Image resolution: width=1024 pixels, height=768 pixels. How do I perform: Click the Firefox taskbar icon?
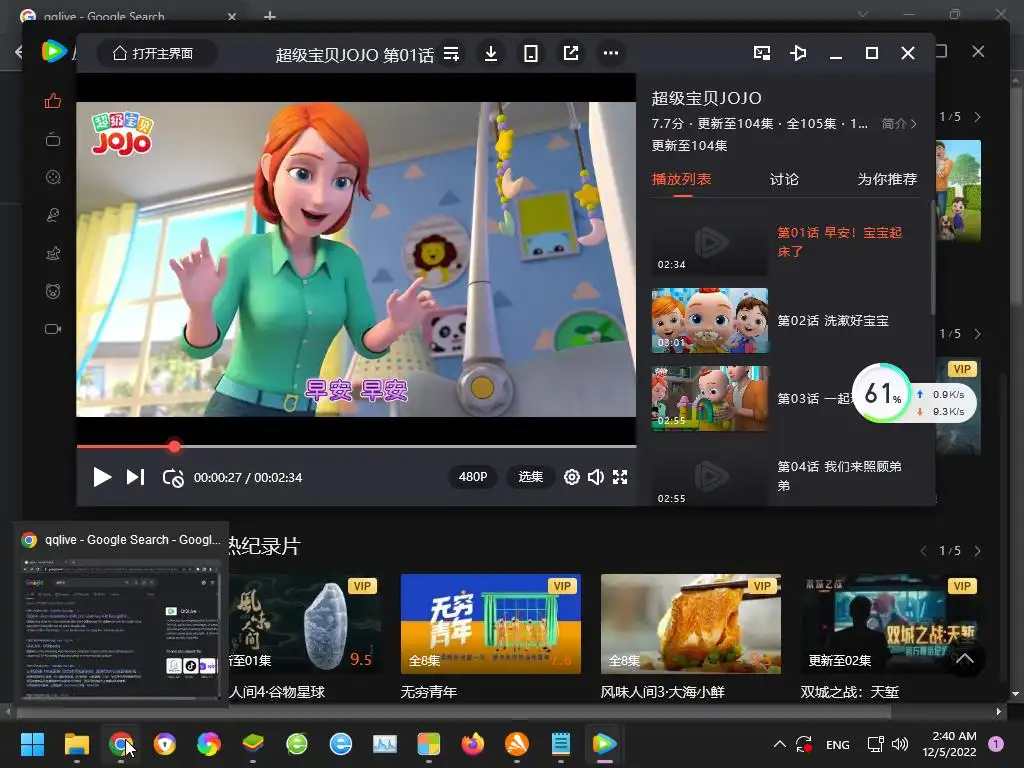pos(473,744)
